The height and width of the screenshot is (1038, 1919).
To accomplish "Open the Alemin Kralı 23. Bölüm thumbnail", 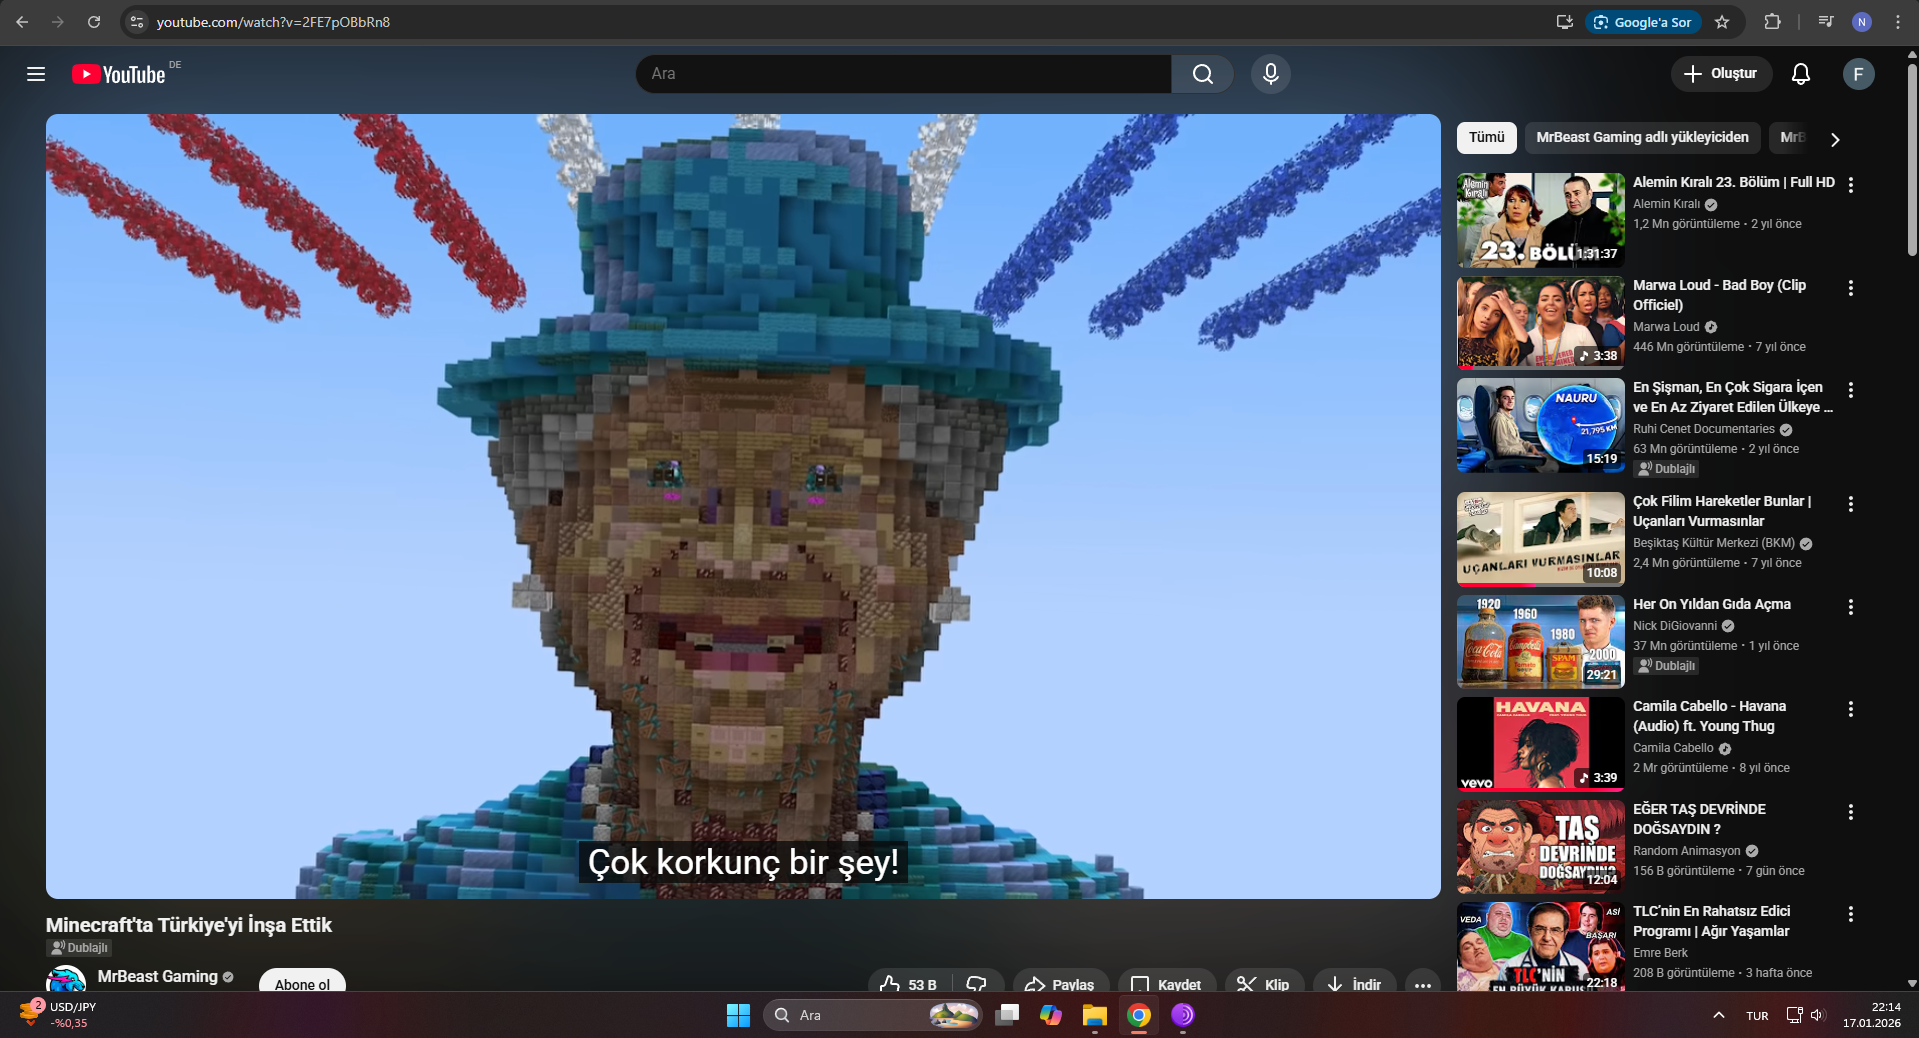I will coord(1540,220).
